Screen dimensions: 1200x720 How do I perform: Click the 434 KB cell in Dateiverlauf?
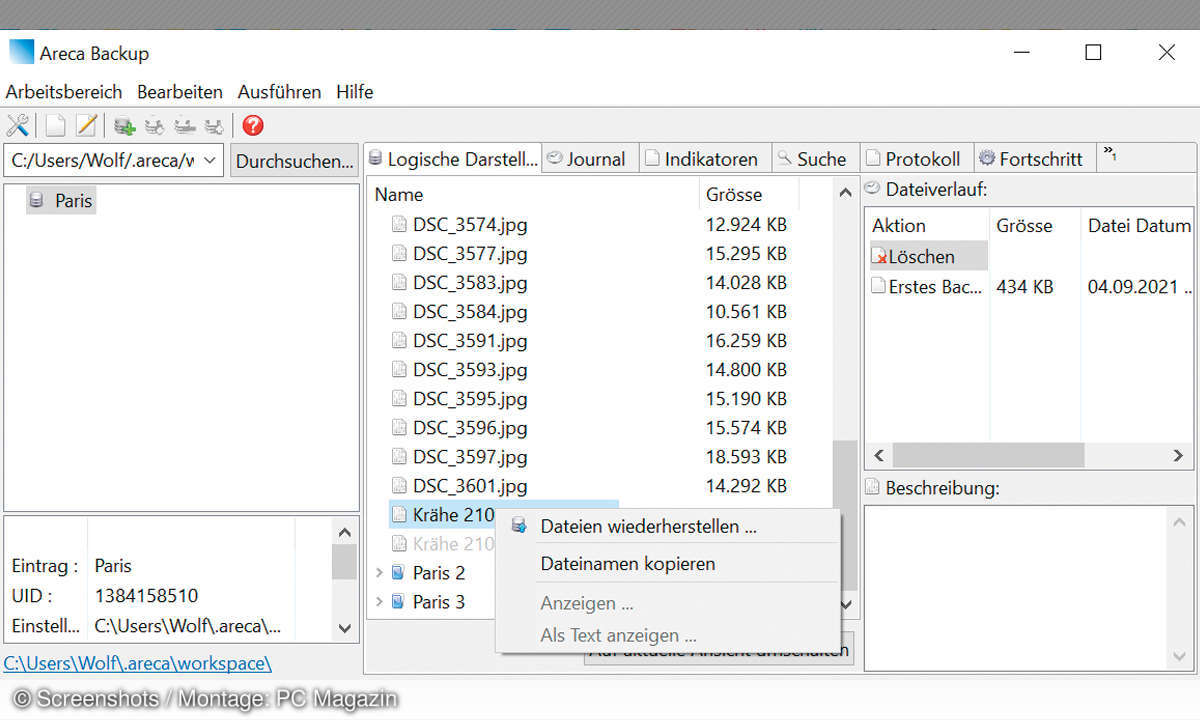click(1025, 286)
